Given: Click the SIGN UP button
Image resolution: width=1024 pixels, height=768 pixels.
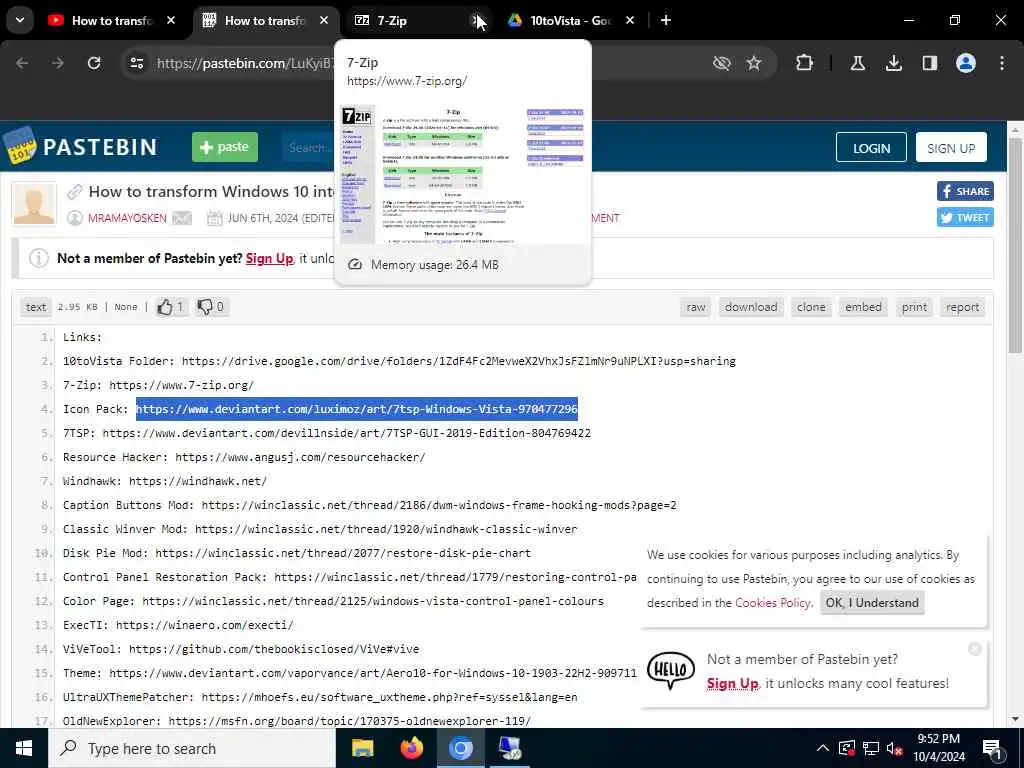Looking at the screenshot, I should [x=951, y=148].
